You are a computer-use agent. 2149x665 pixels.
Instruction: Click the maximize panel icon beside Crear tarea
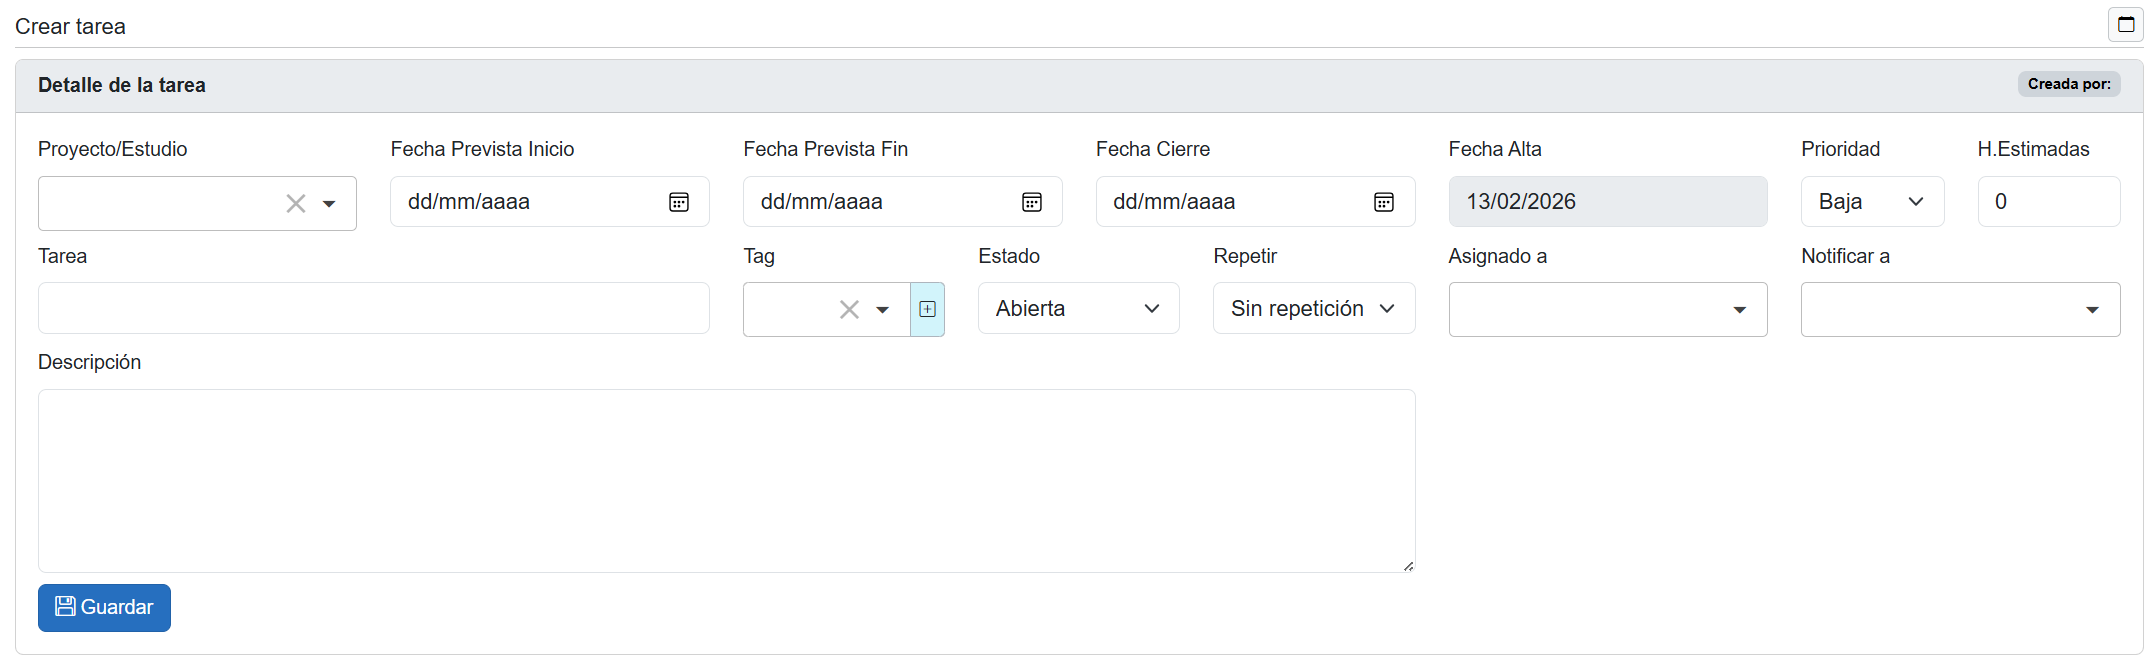[x=2125, y=25]
